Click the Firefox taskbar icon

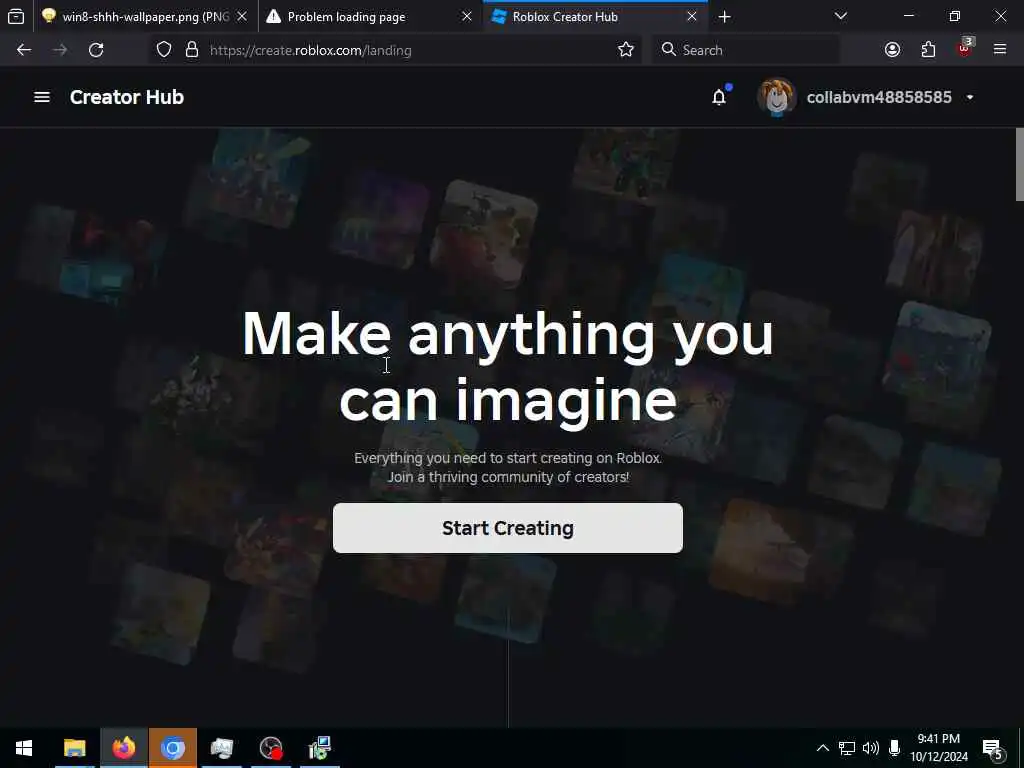tap(123, 748)
